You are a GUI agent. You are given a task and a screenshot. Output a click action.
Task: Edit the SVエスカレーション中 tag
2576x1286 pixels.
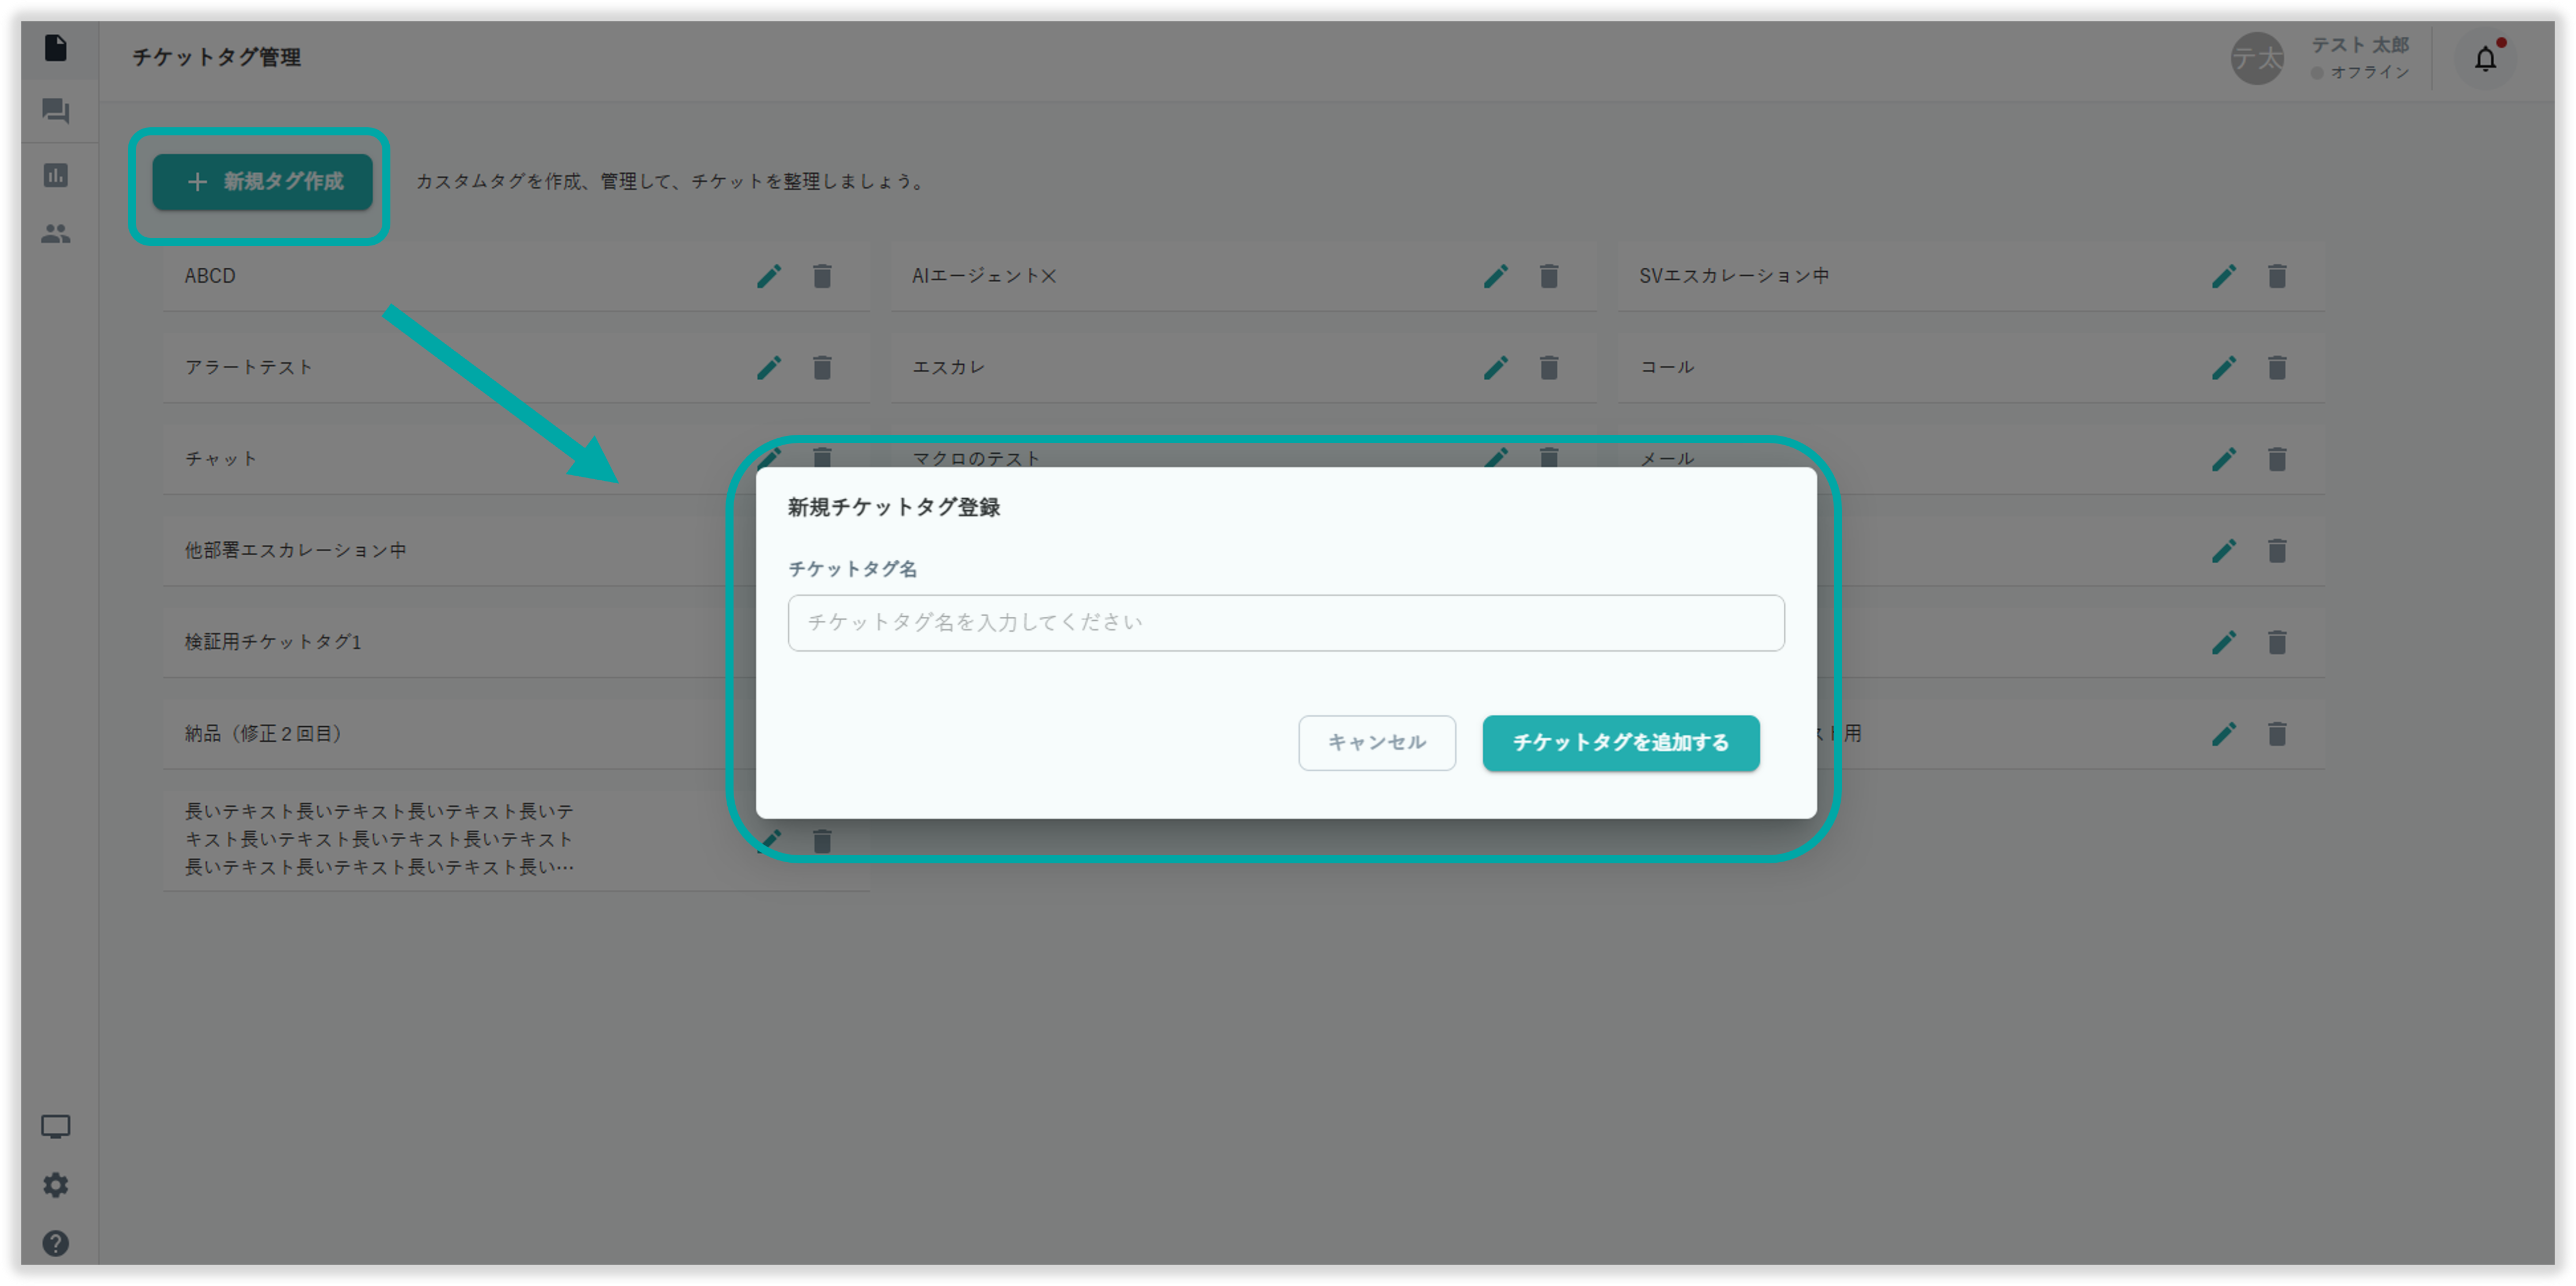coord(2223,276)
